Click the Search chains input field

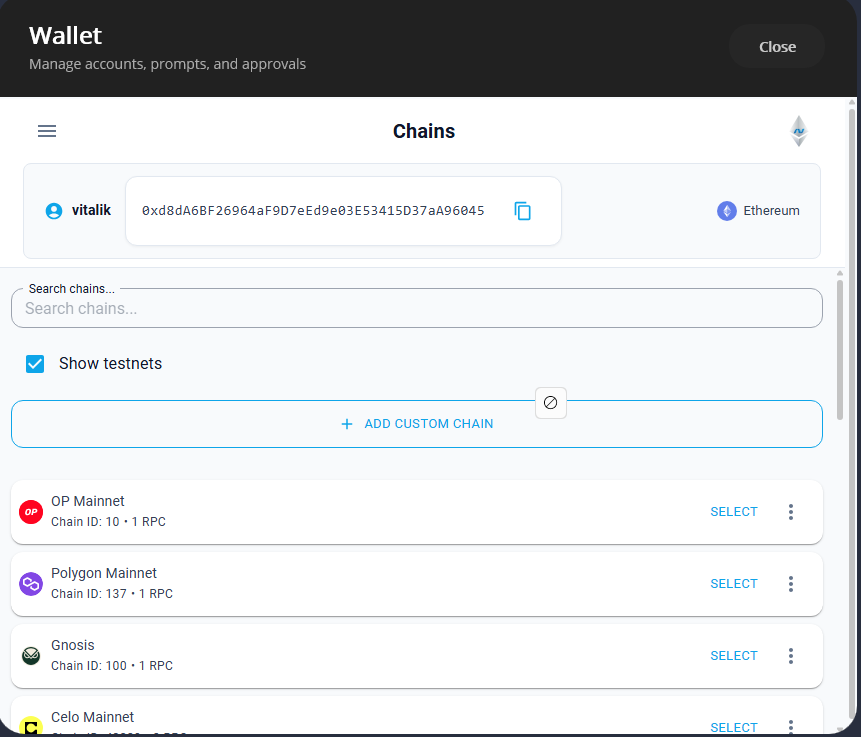pyautogui.click(x=416, y=307)
